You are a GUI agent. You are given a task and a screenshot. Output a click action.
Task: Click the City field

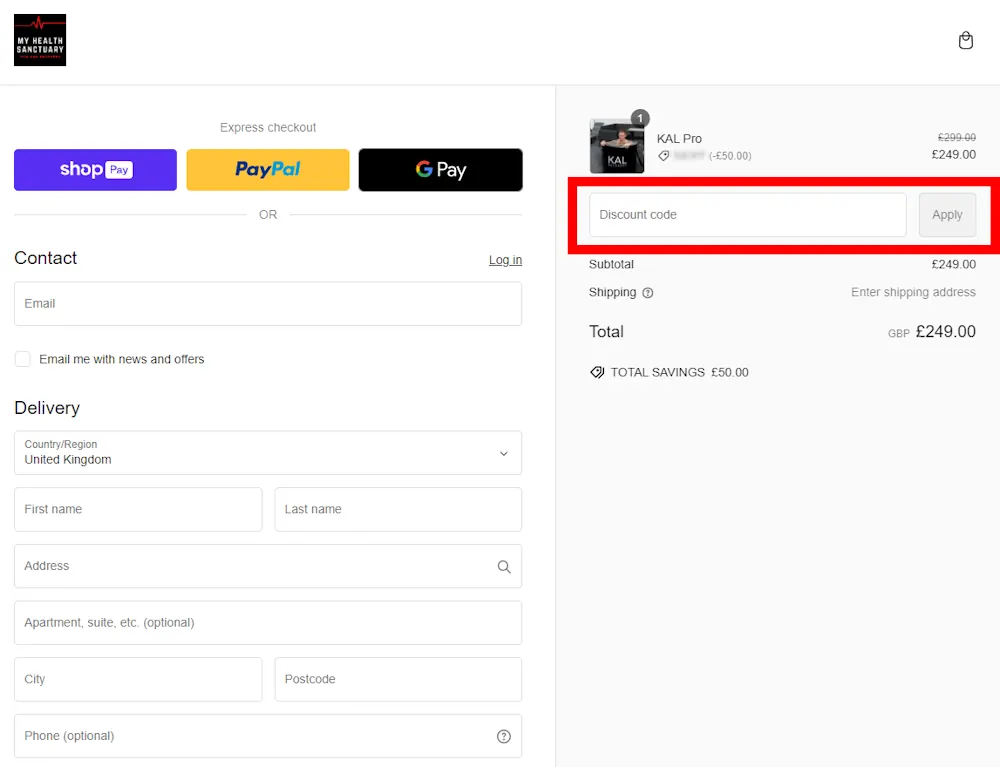pyautogui.click(x=138, y=679)
